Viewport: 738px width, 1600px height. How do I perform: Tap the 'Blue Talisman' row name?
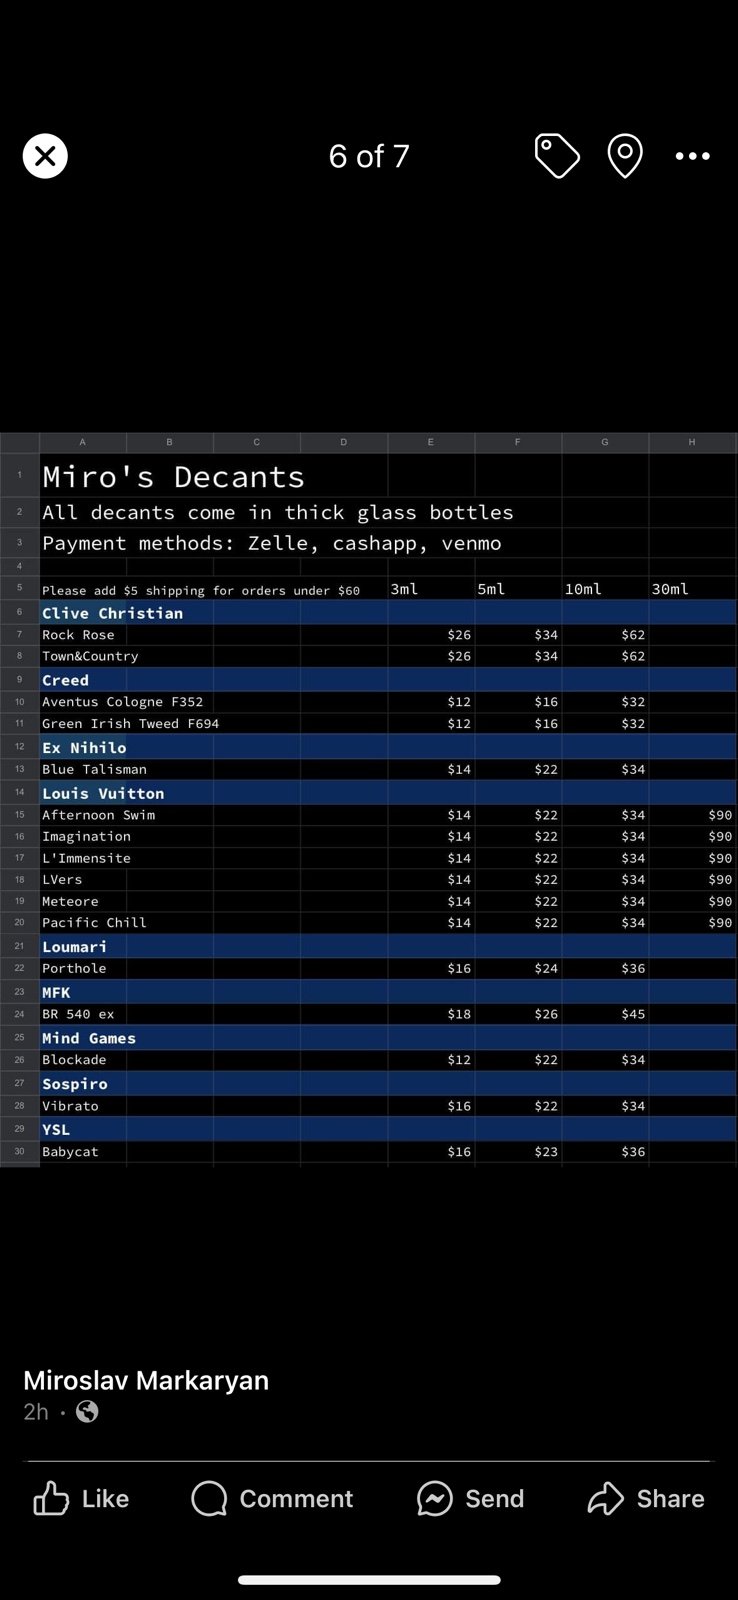click(94, 769)
